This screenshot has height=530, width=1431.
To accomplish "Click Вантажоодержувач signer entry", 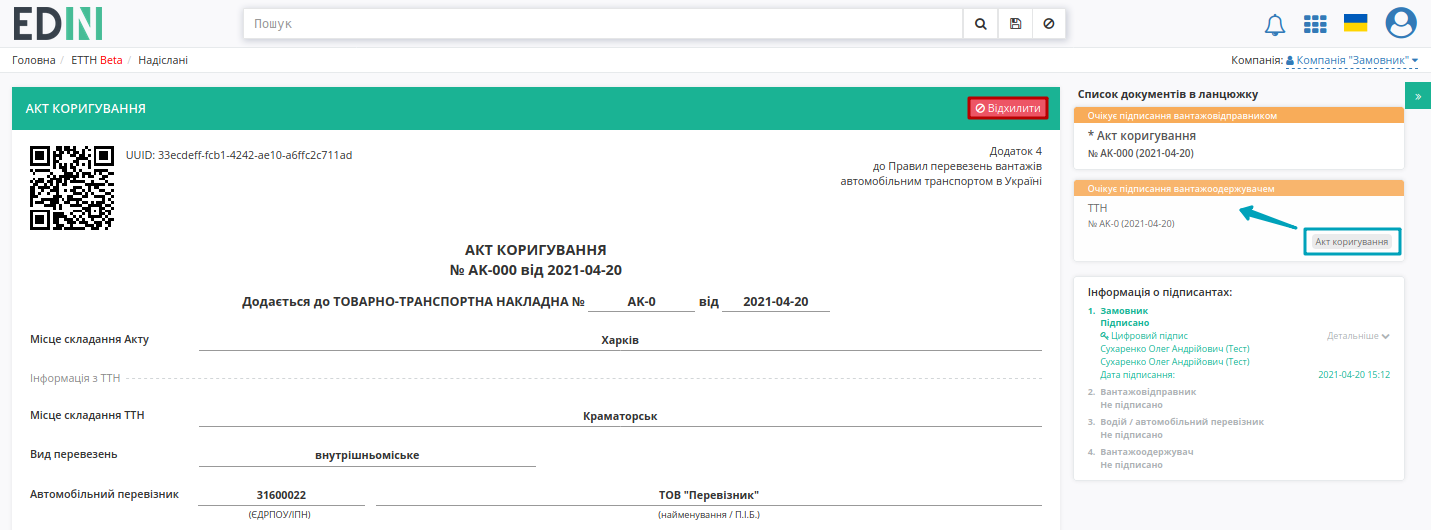I will (1147, 452).
